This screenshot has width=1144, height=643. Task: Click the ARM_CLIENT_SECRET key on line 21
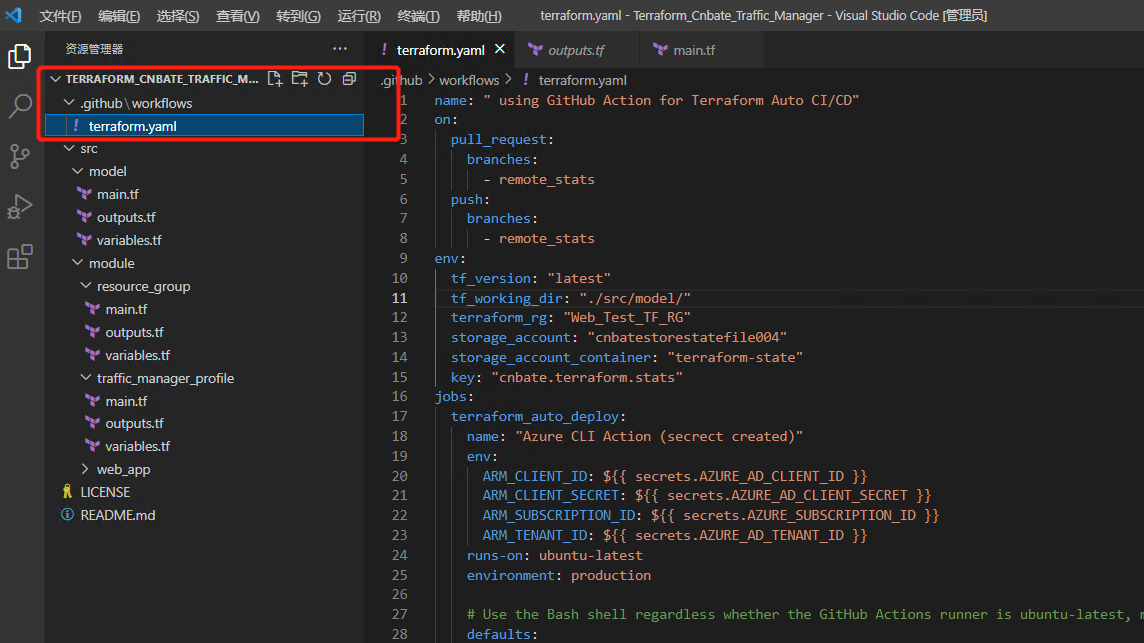tap(550, 496)
